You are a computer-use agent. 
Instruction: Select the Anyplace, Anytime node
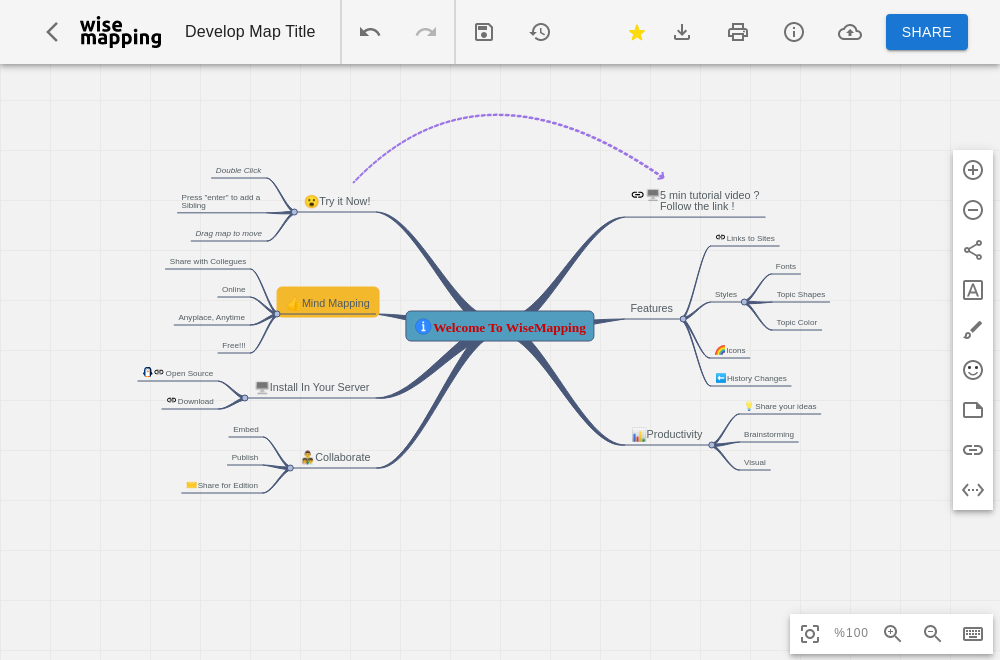click(x=212, y=318)
